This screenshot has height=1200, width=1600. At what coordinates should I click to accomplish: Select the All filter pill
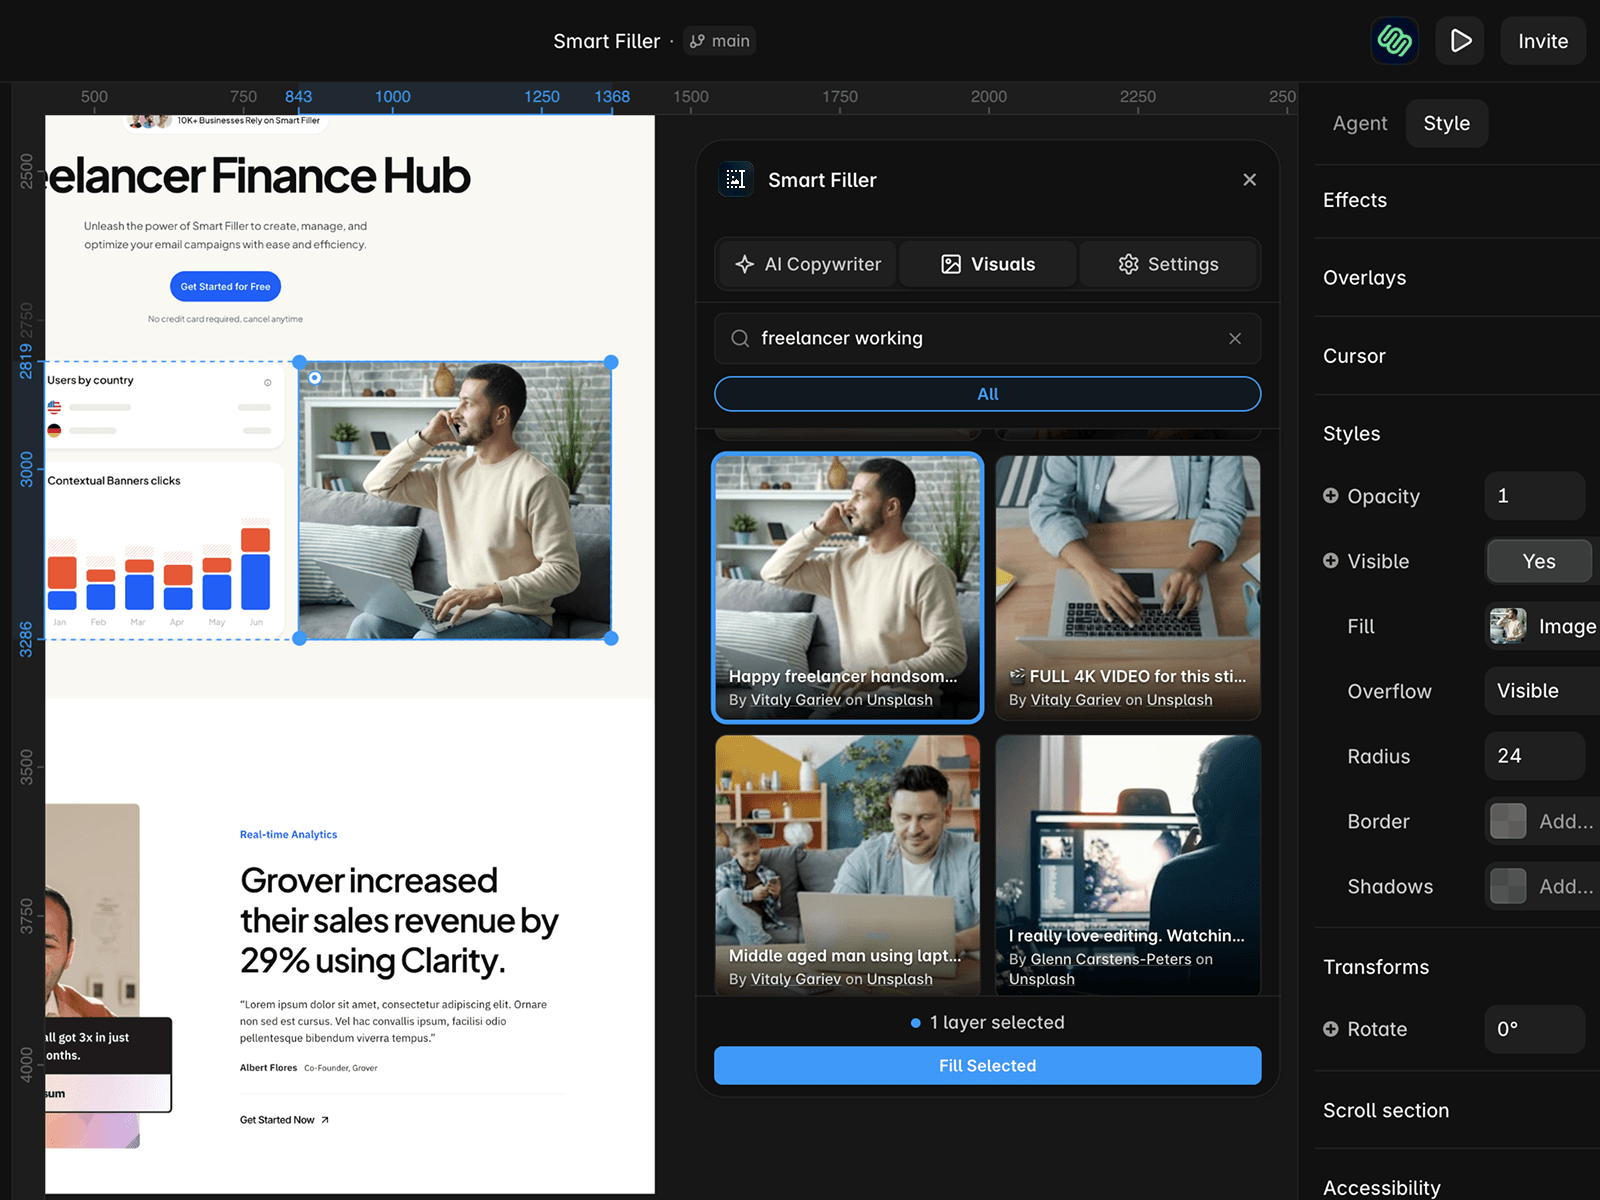click(x=988, y=394)
